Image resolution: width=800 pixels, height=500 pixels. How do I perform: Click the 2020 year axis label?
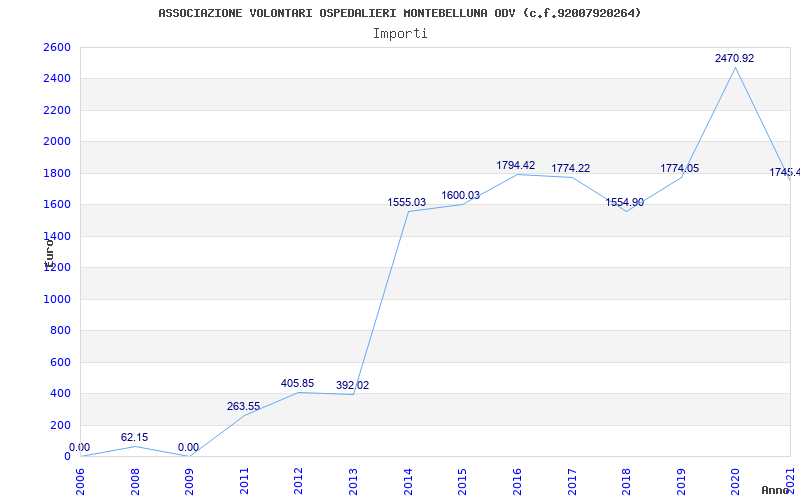click(x=735, y=482)
